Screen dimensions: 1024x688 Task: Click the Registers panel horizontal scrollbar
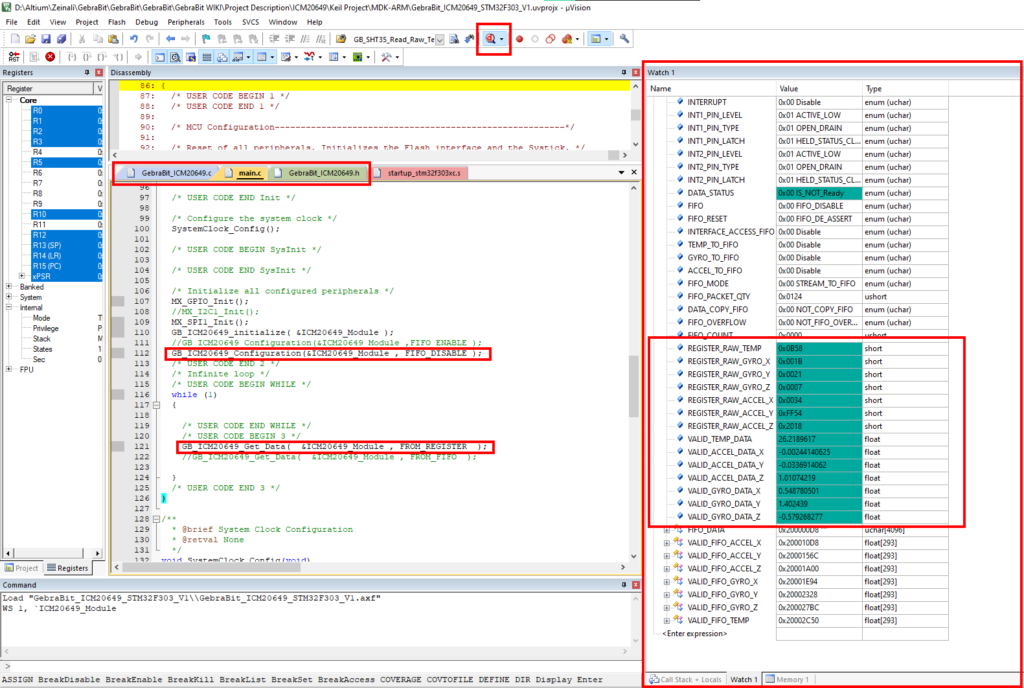[x=53, y=554]
